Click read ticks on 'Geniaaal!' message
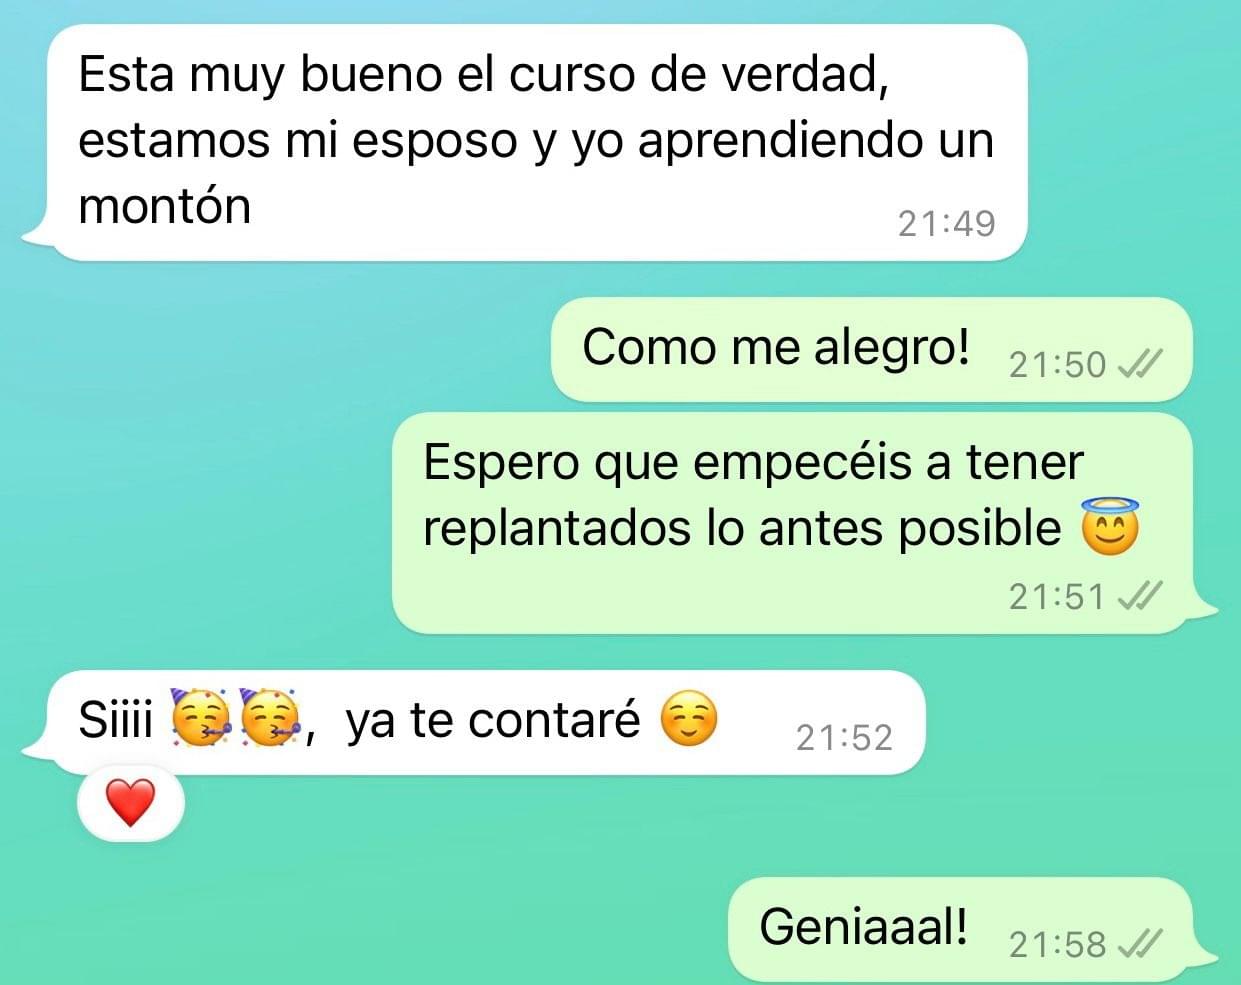This screenshot has height=985, width=1241. (1139, 943)
